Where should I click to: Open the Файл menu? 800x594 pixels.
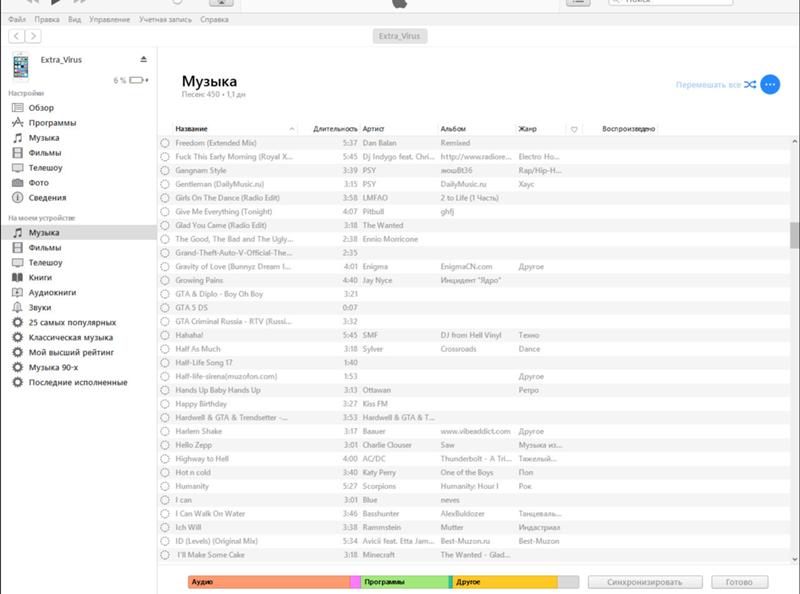17,19
